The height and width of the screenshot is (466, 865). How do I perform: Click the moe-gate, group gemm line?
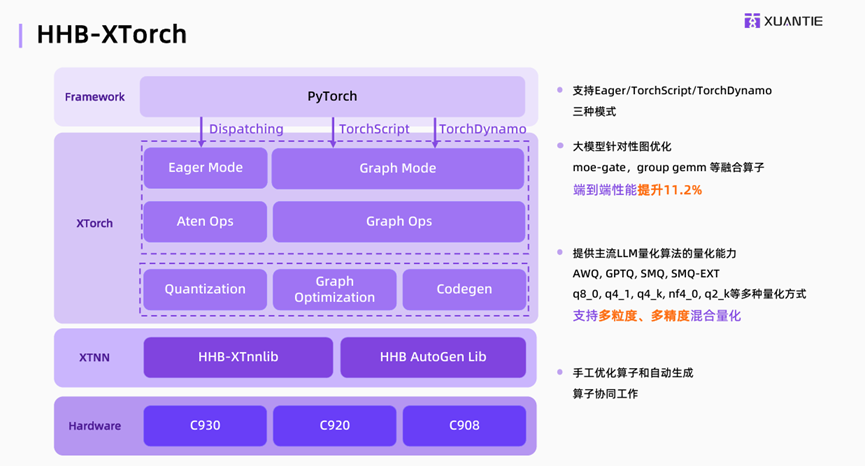click(668, 167)
